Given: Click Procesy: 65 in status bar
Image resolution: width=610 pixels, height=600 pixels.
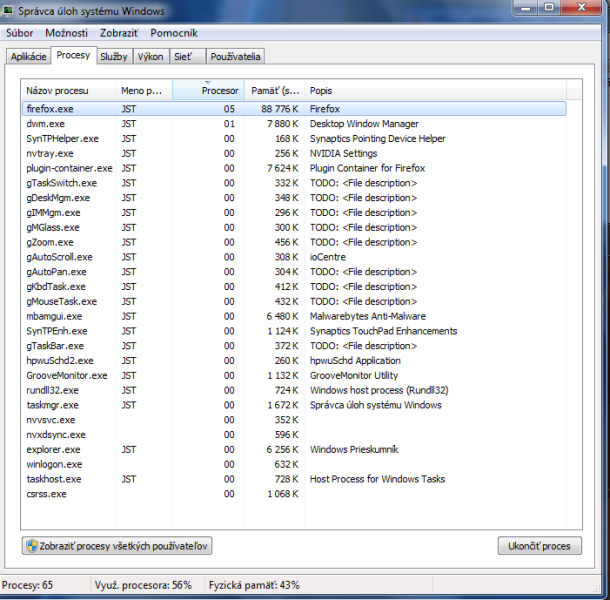Looking at the screenshot, I should (x=27, y=585).
